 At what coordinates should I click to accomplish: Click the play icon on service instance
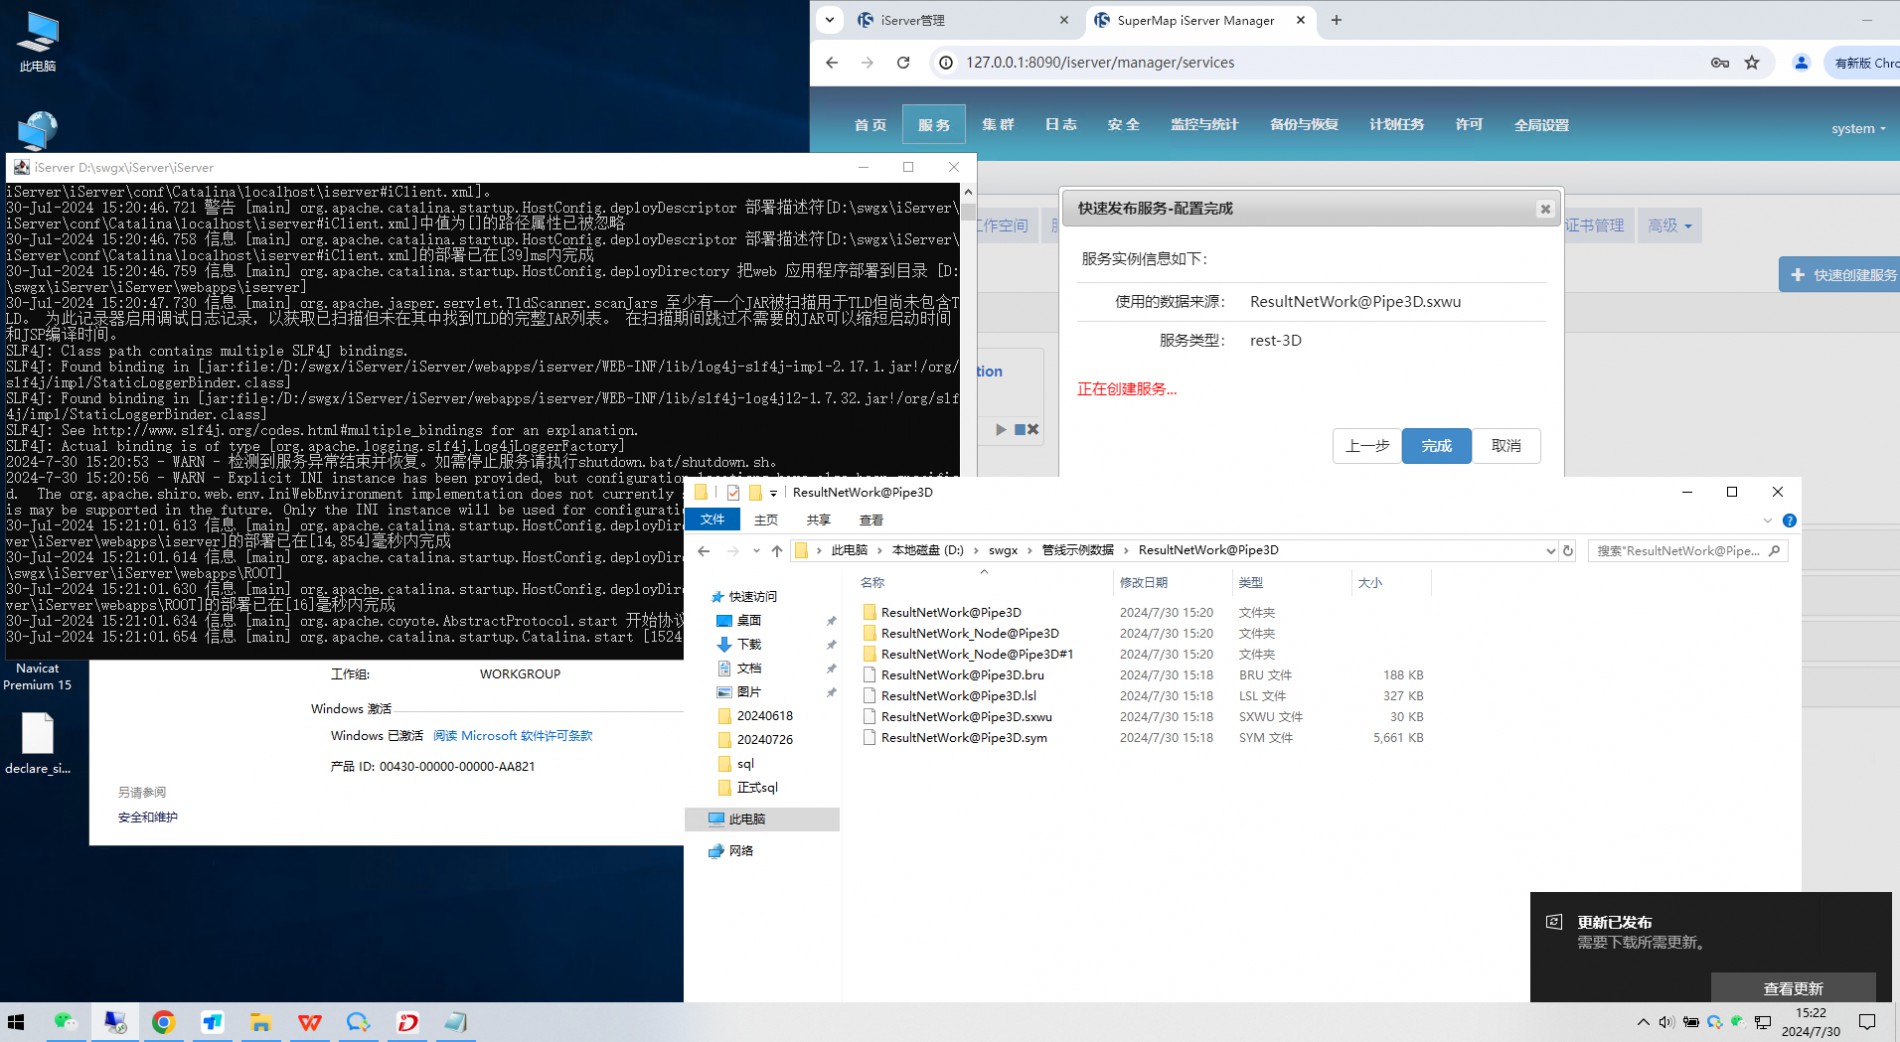[x=1000, y=429]
